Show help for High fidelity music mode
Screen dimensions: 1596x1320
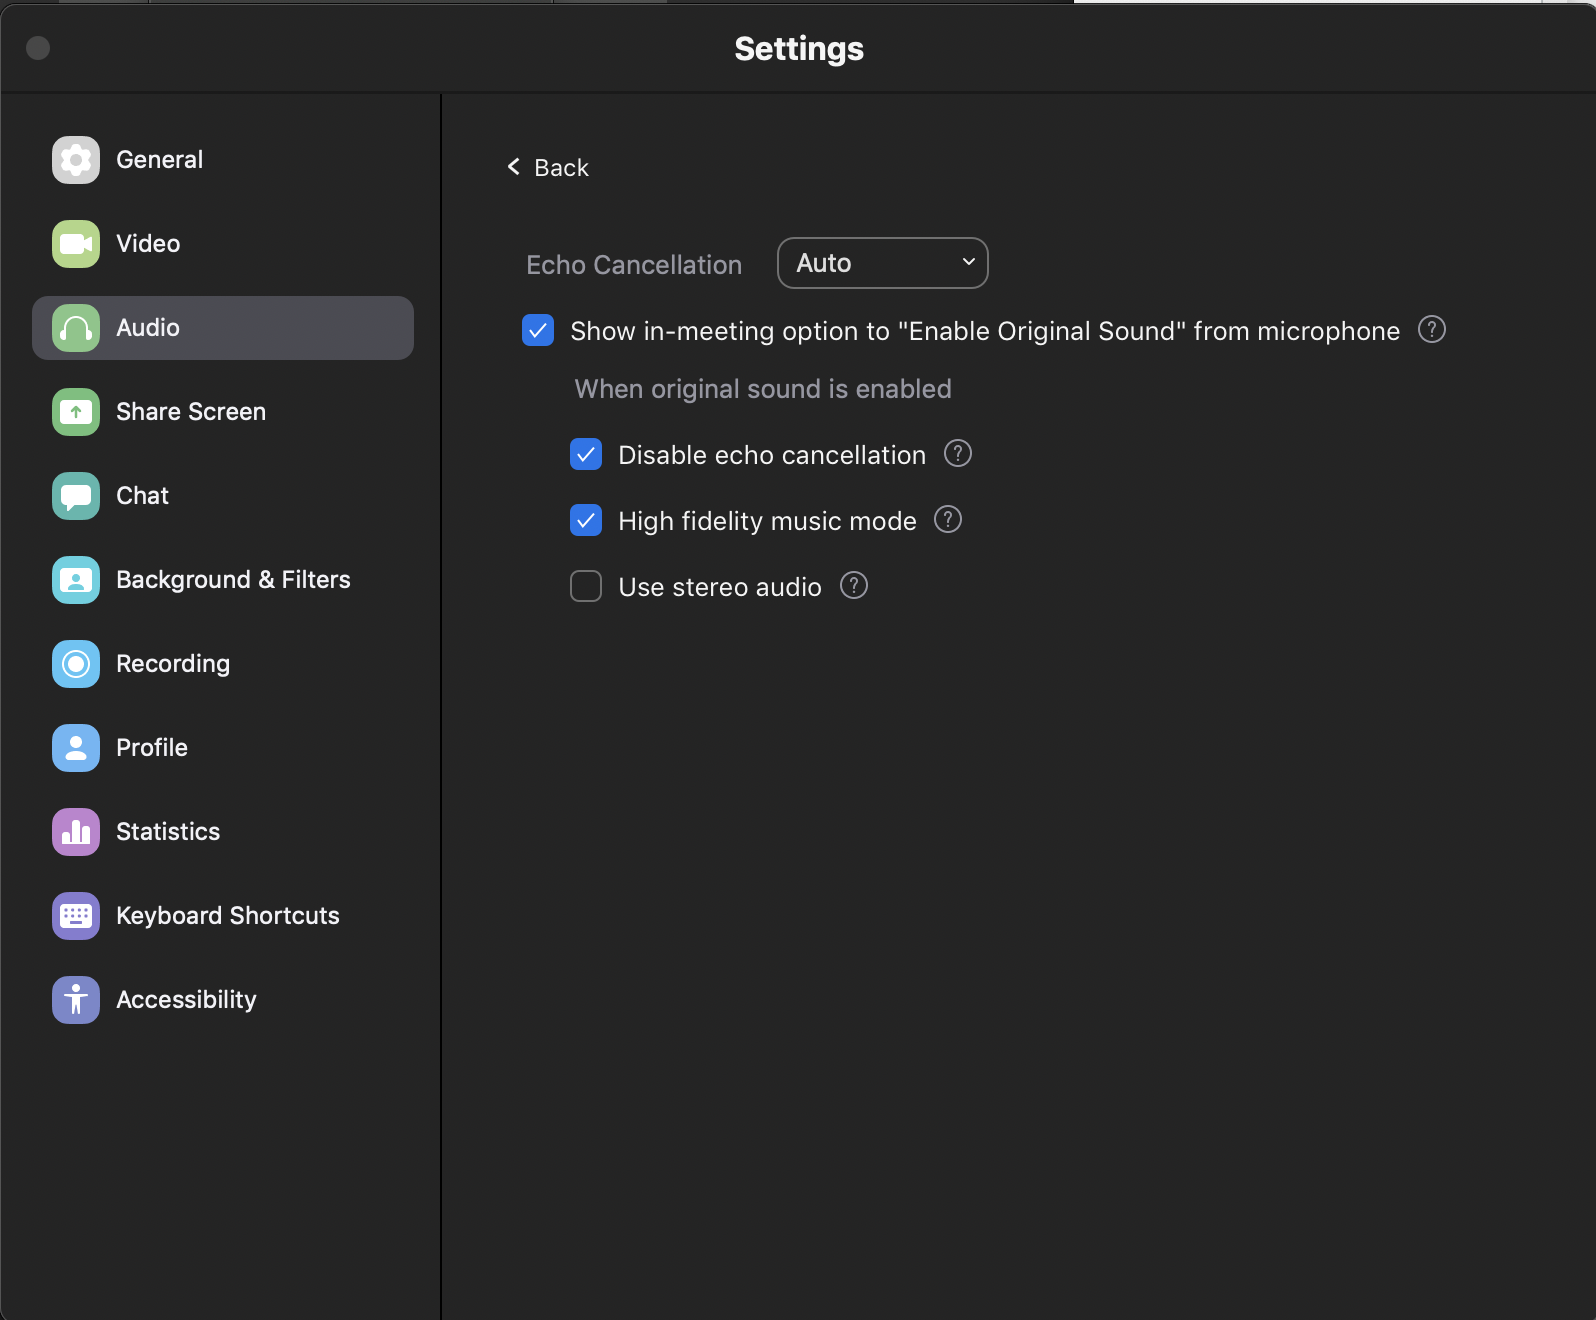tap(947, 519)
